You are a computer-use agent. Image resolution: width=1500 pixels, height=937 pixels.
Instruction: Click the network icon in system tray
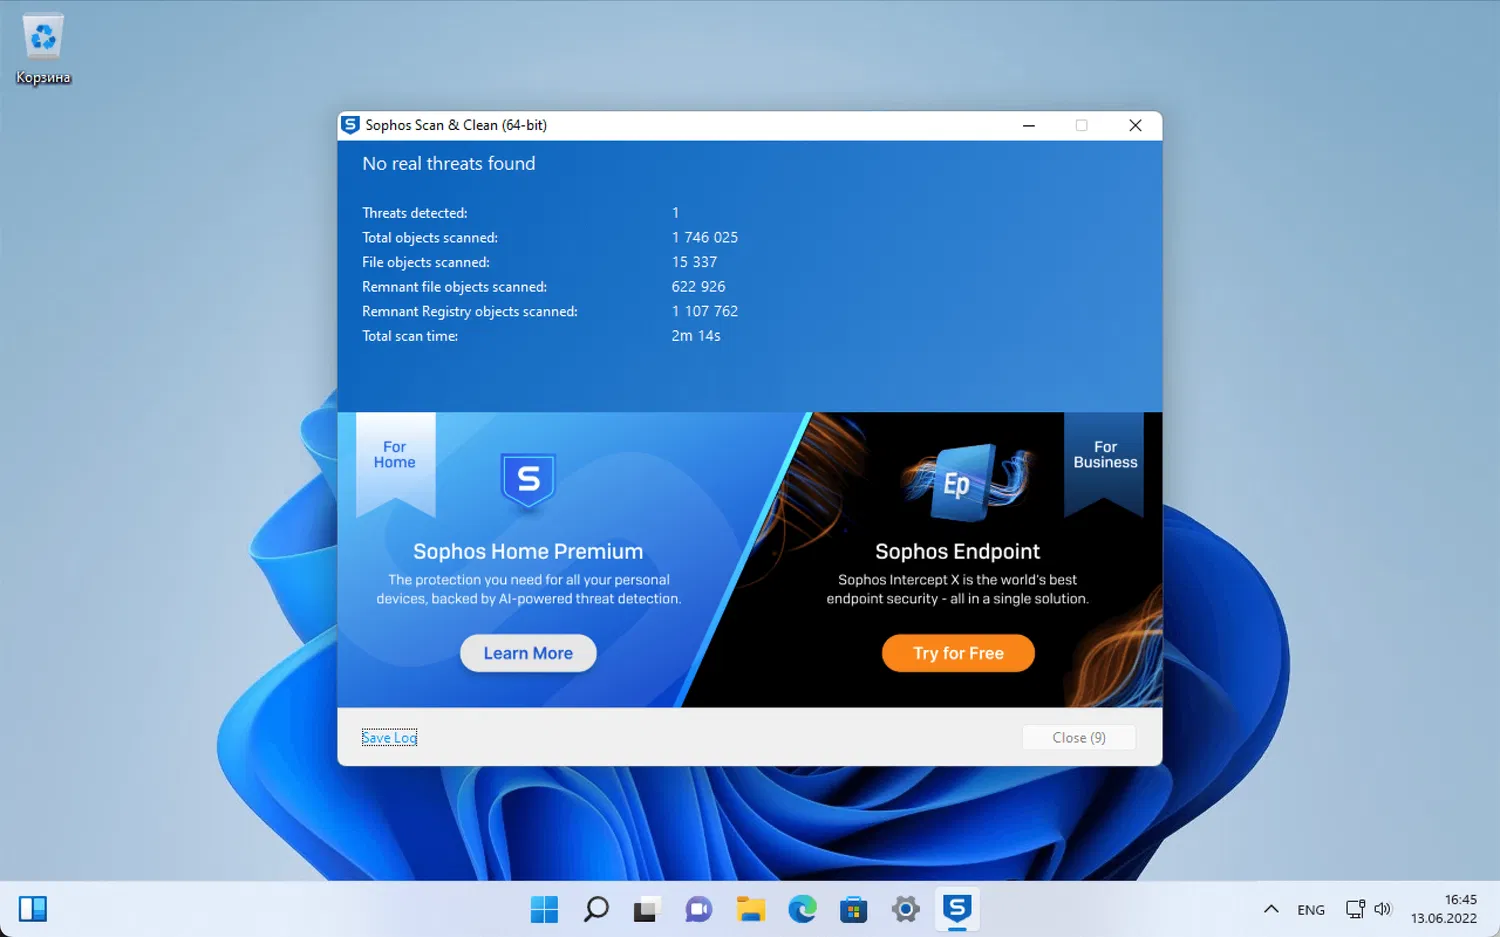click(x=1355, y=909)
